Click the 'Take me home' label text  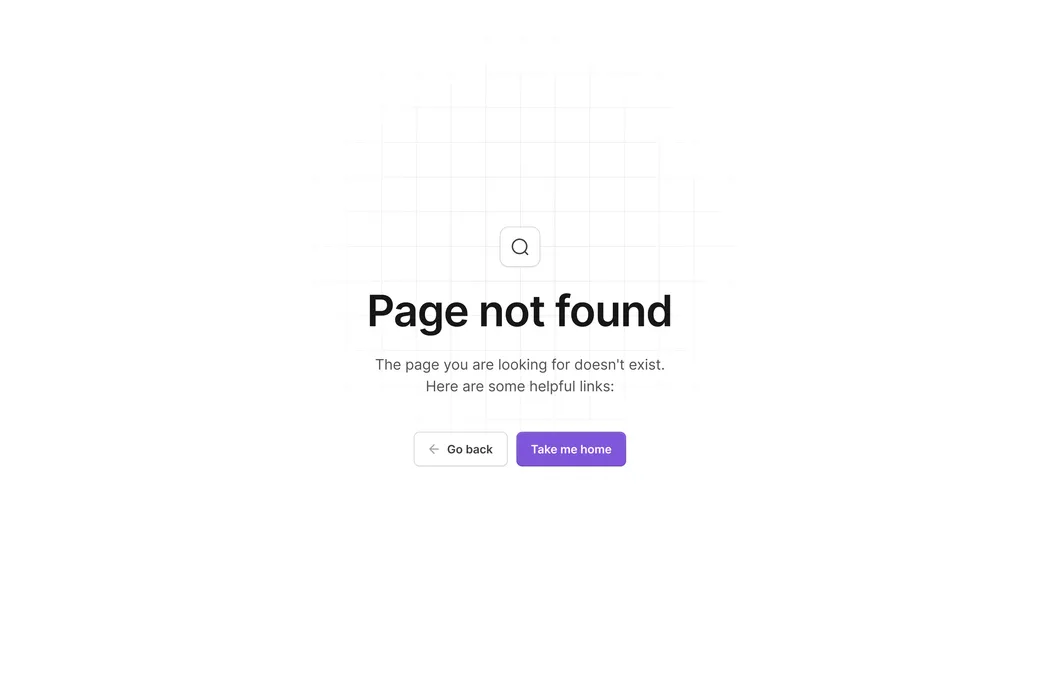coord(571,450)
